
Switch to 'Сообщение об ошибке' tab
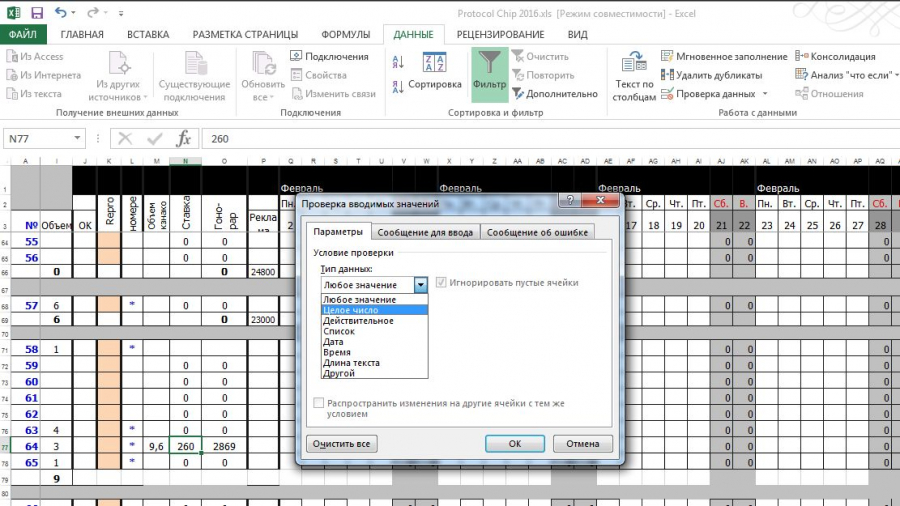coord(537,232)
